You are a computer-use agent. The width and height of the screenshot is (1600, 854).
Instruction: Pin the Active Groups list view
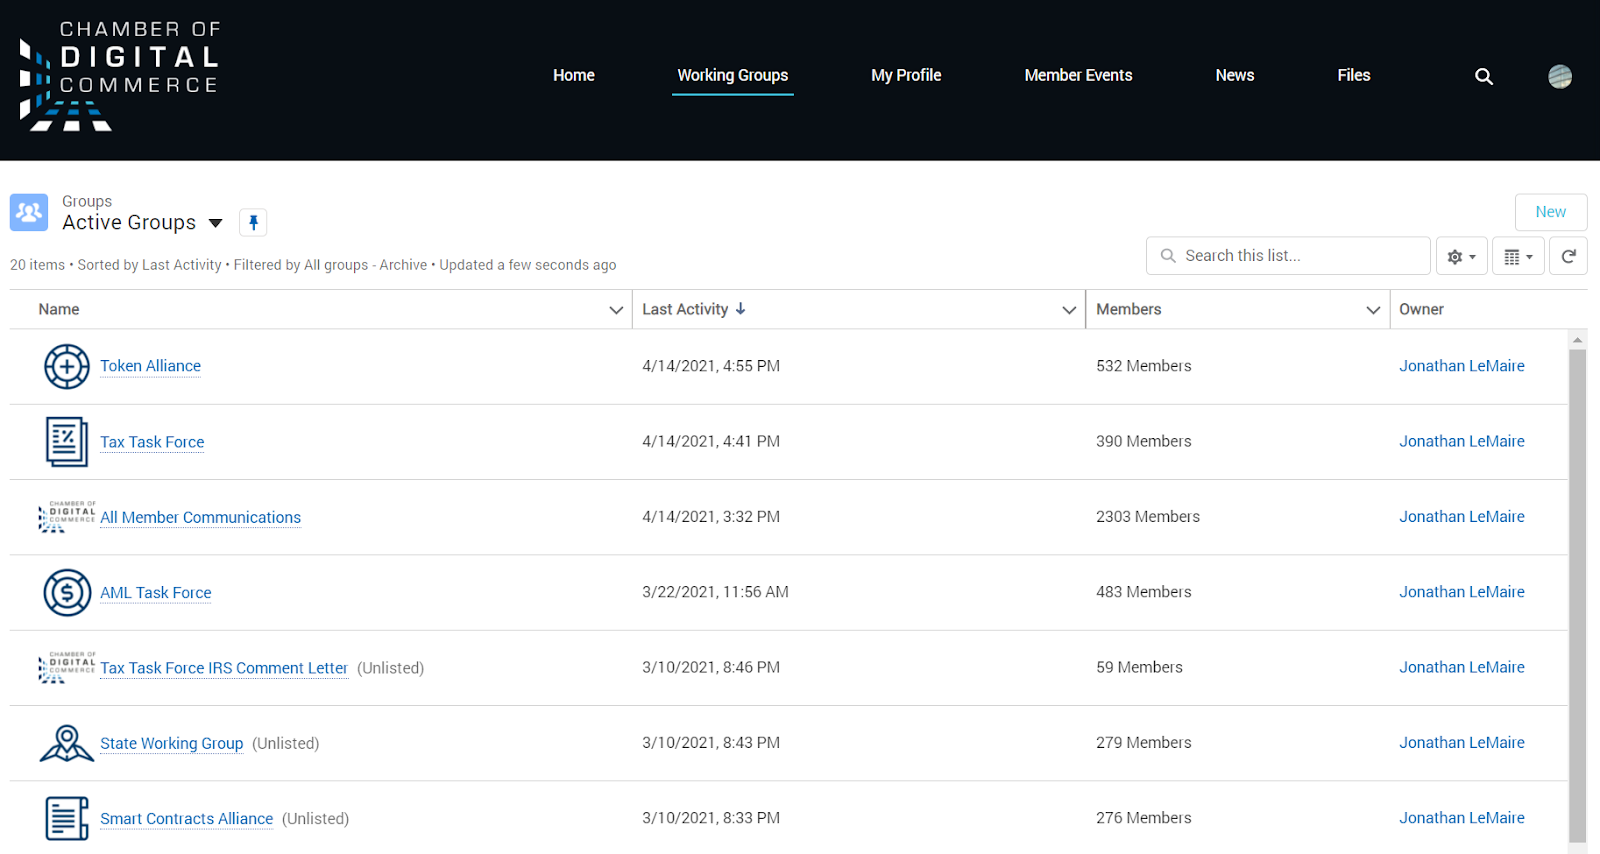click(x=253, y=222)
